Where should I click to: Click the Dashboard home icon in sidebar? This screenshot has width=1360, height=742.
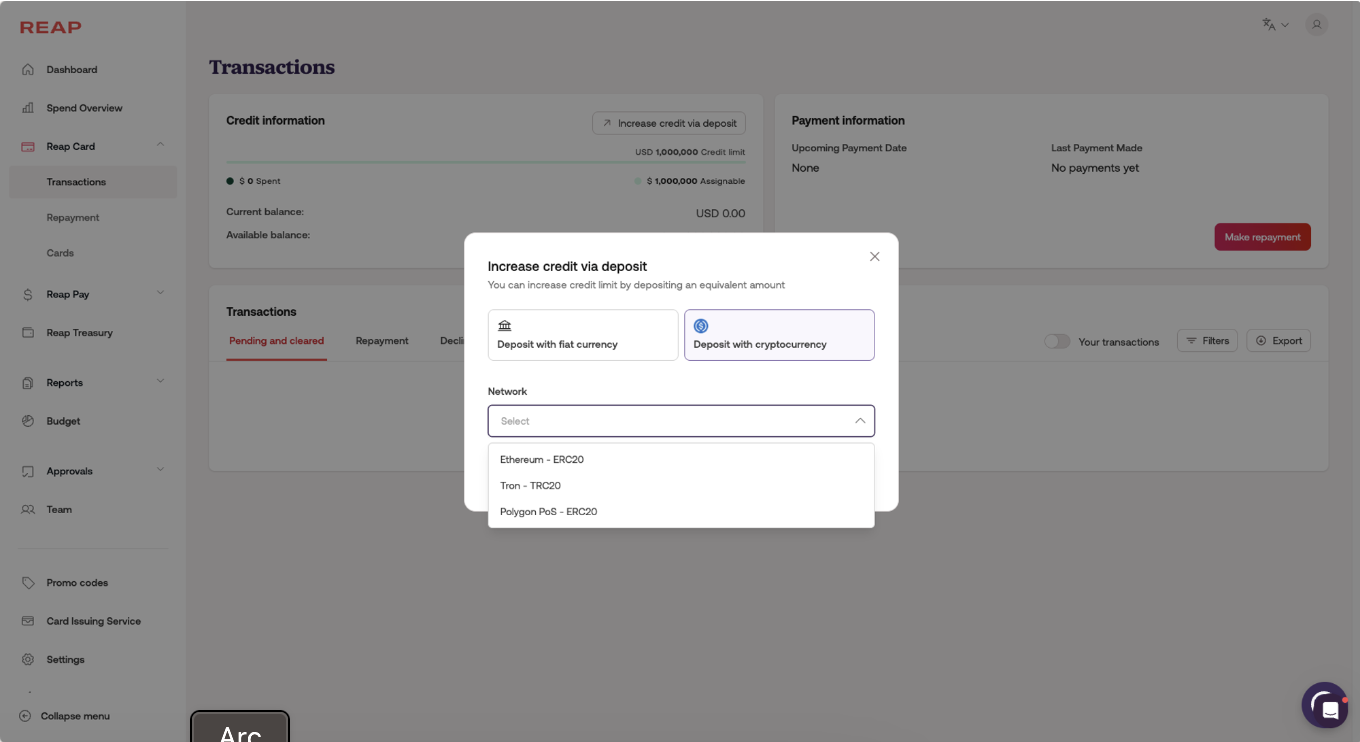click(x=28, y=70)
